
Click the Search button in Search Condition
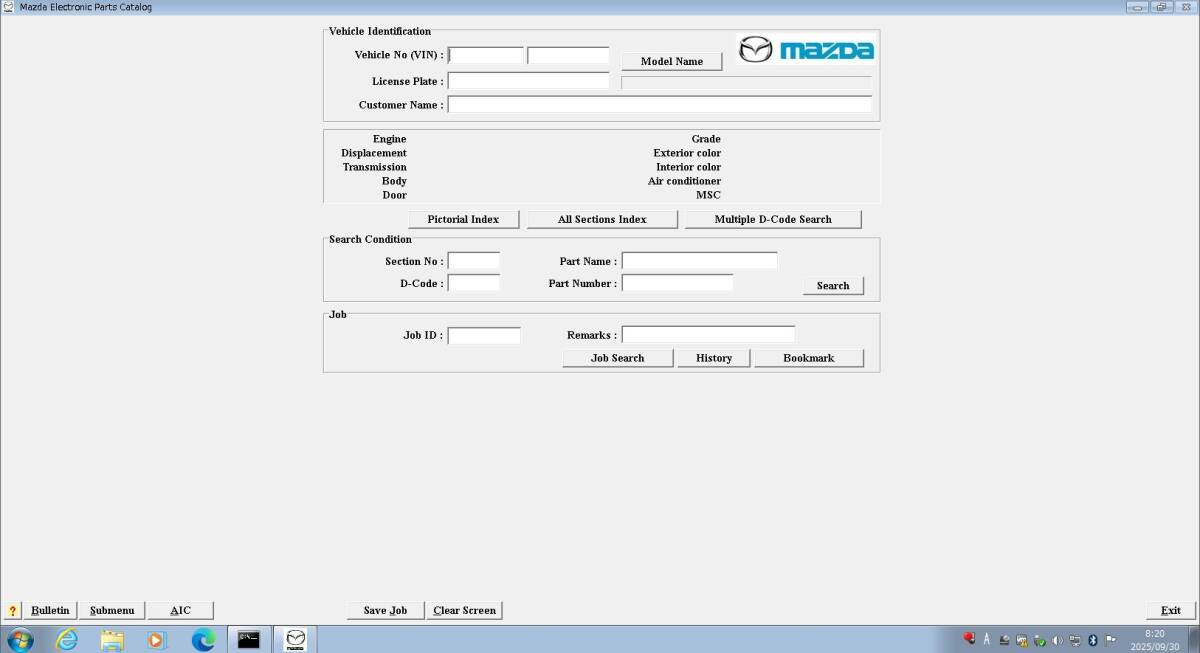click(832, 285)
